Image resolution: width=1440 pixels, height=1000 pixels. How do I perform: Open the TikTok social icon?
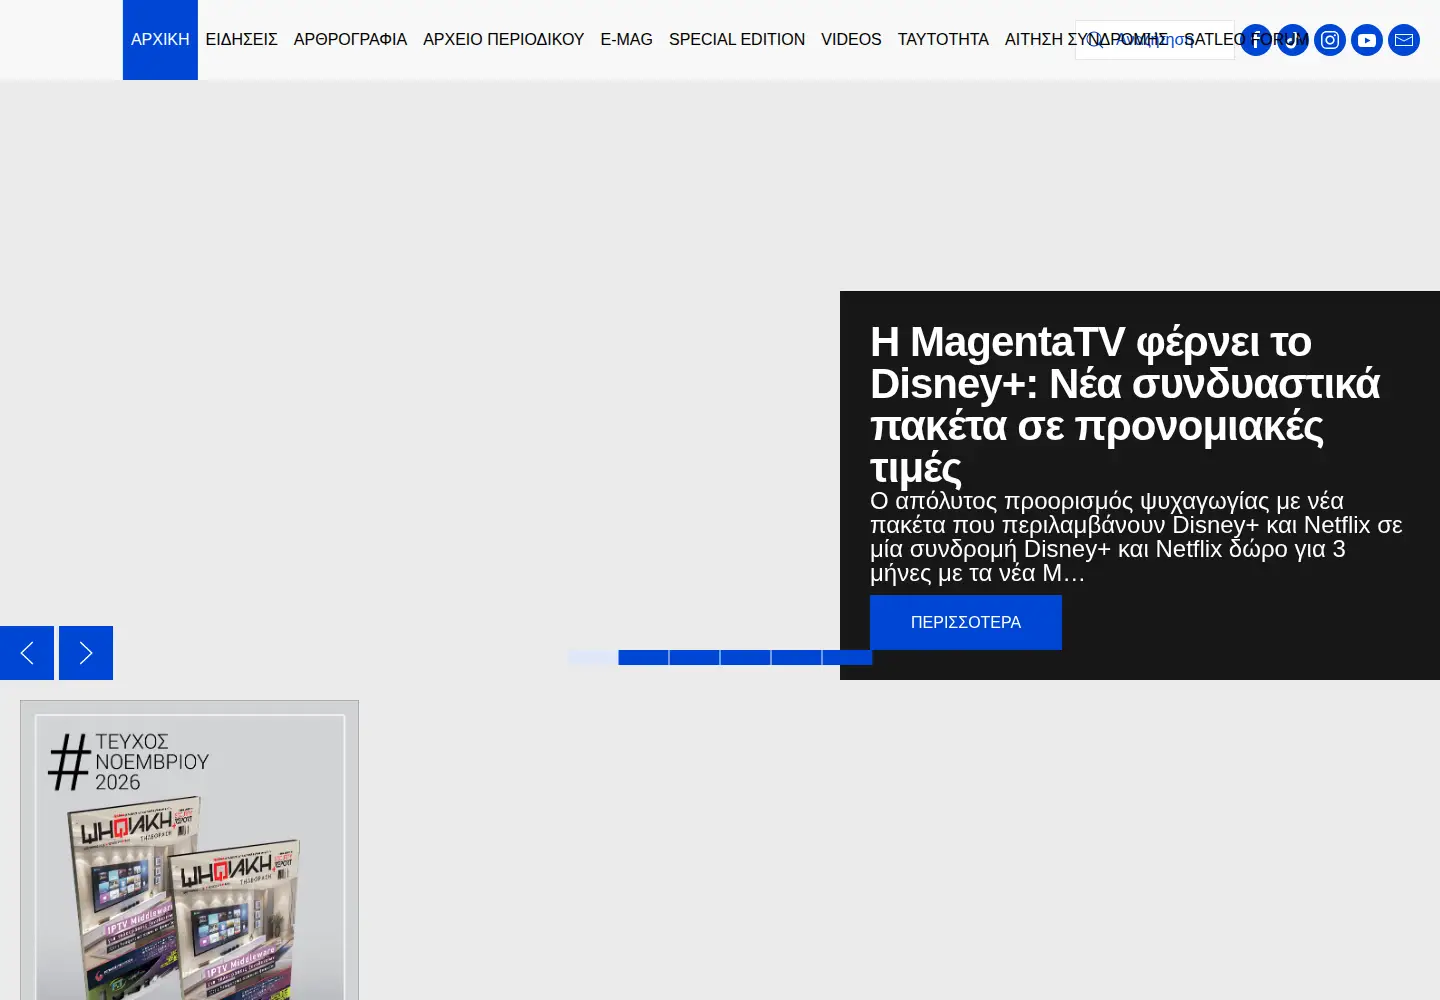pos(1293,40)
